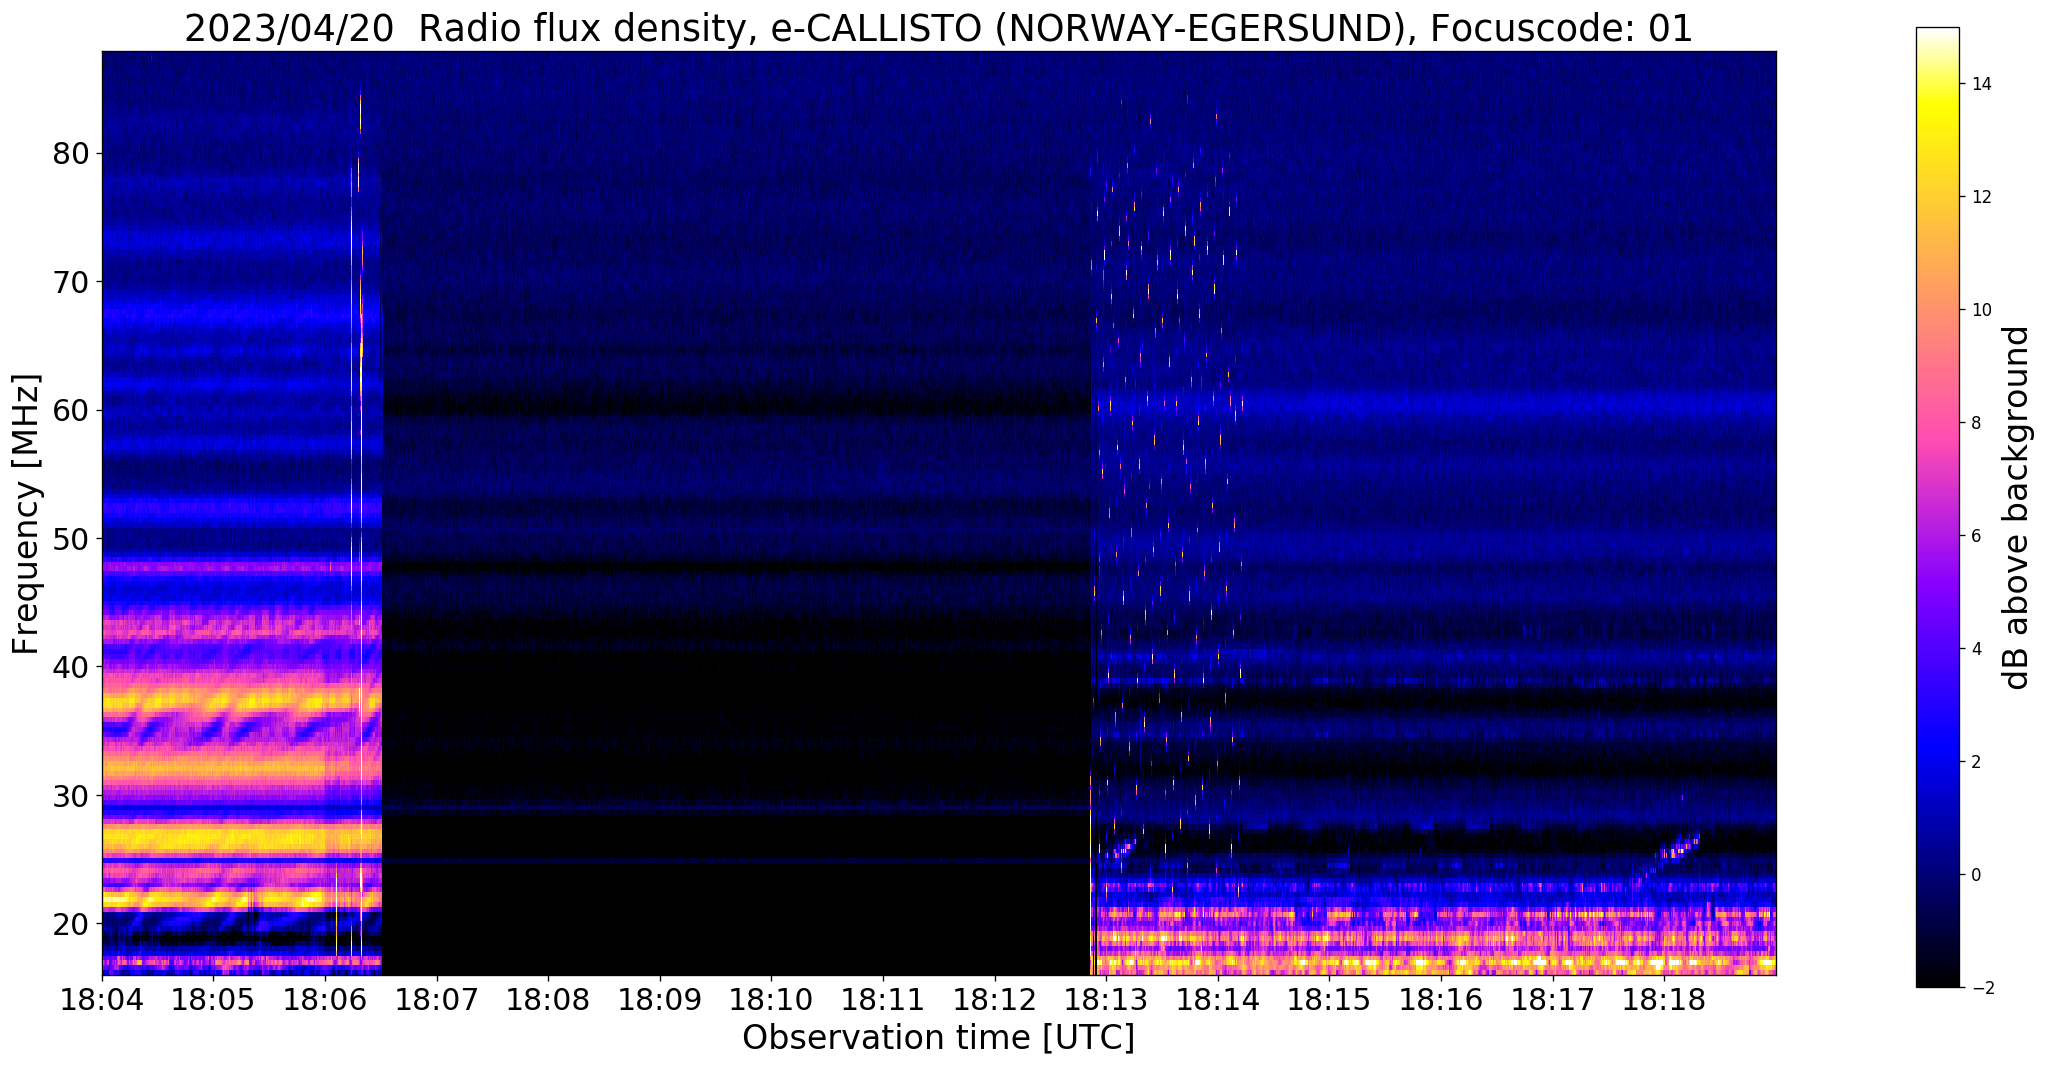2047x1067 pixels.
Task: Click the colorbar tick label 4
Action: [1974, 649]
